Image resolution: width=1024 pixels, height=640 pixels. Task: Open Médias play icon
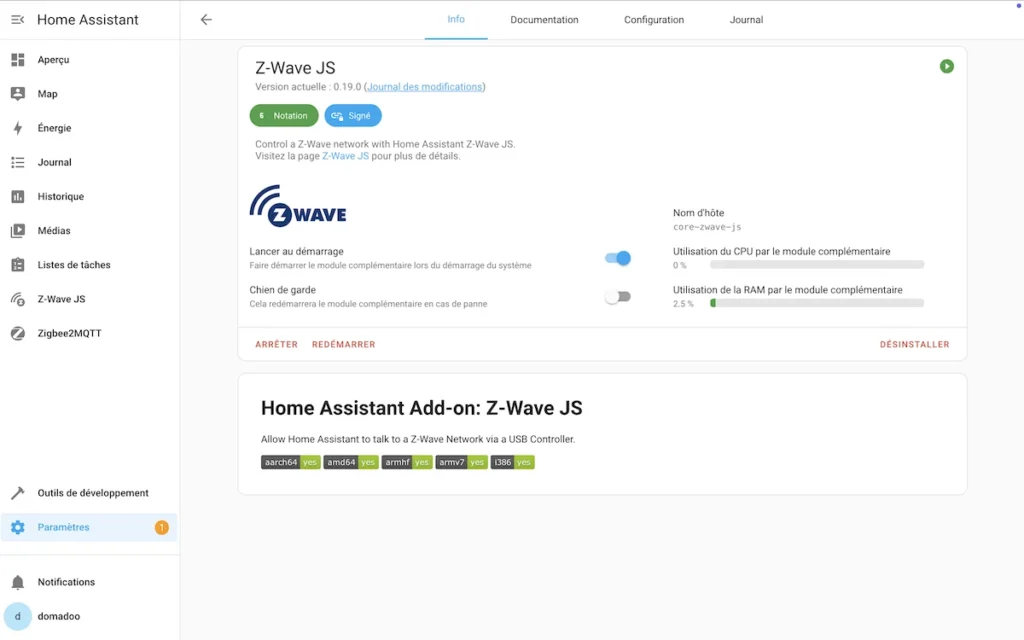coord(18,231)
